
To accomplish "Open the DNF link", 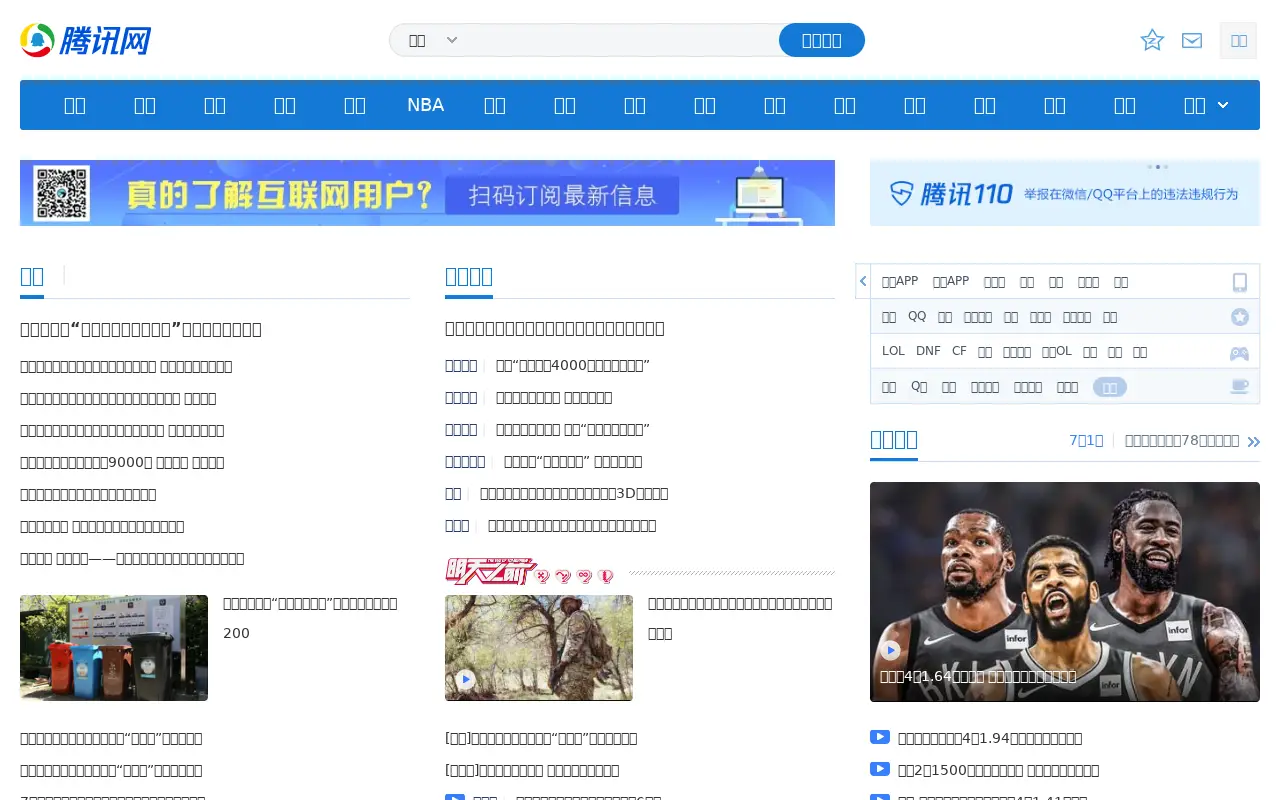I will click(928, 351).
